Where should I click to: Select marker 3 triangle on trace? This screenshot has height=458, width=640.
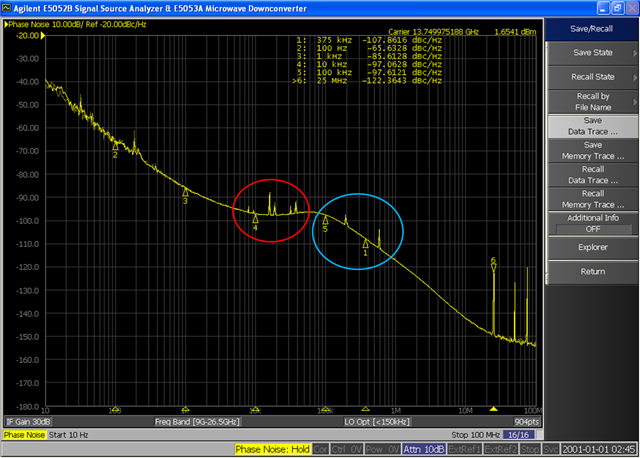[185, 192]
